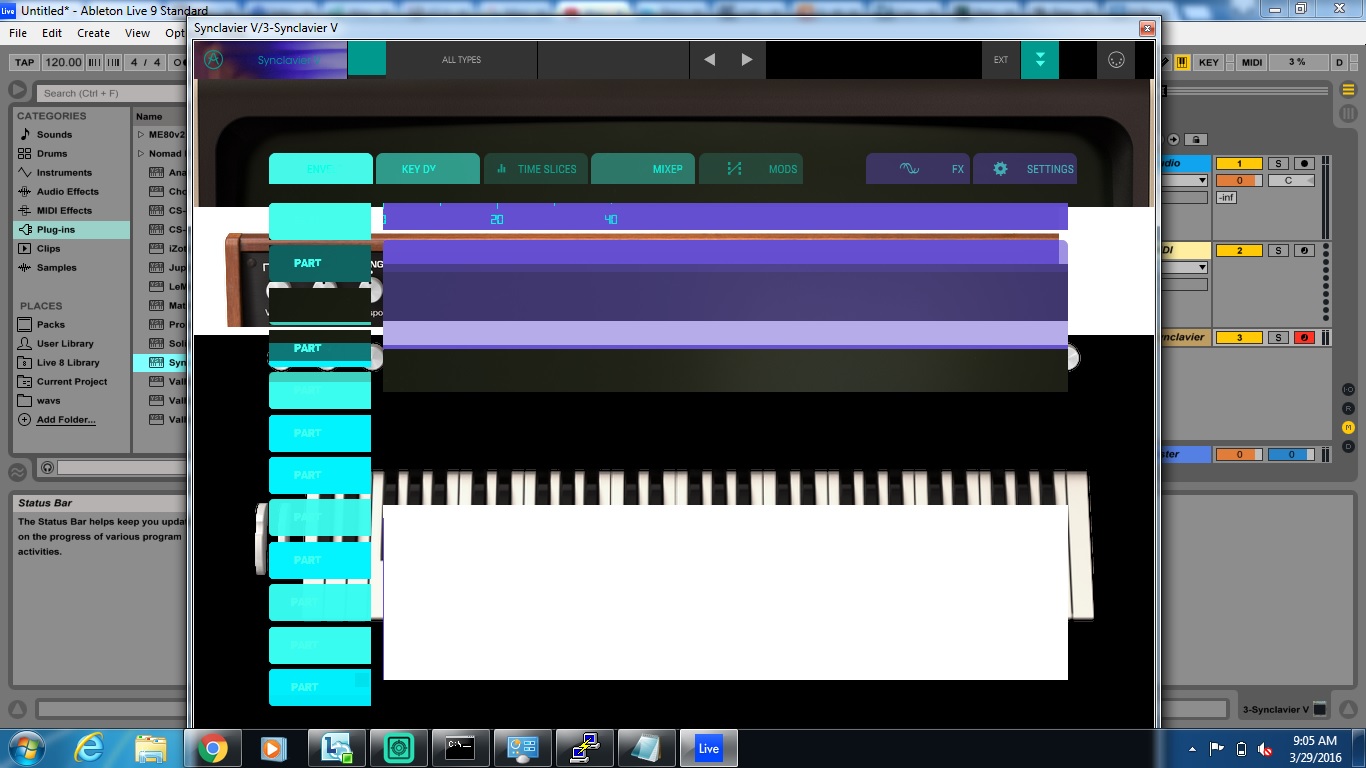Image resolution: width=1366 pixels, height=768 pixels.
Task: Toggle the computer MIDI keyboard icon
Action: coord(1182,62)
